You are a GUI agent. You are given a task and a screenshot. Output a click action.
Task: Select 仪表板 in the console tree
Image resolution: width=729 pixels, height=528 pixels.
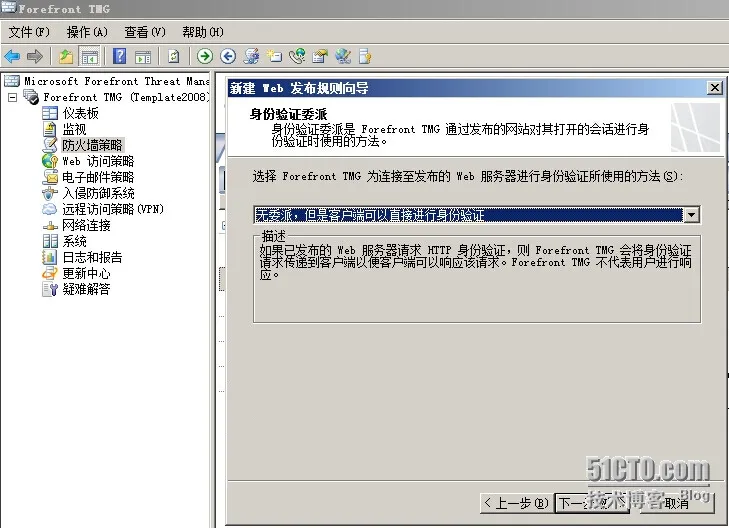[x=81, y=113]
